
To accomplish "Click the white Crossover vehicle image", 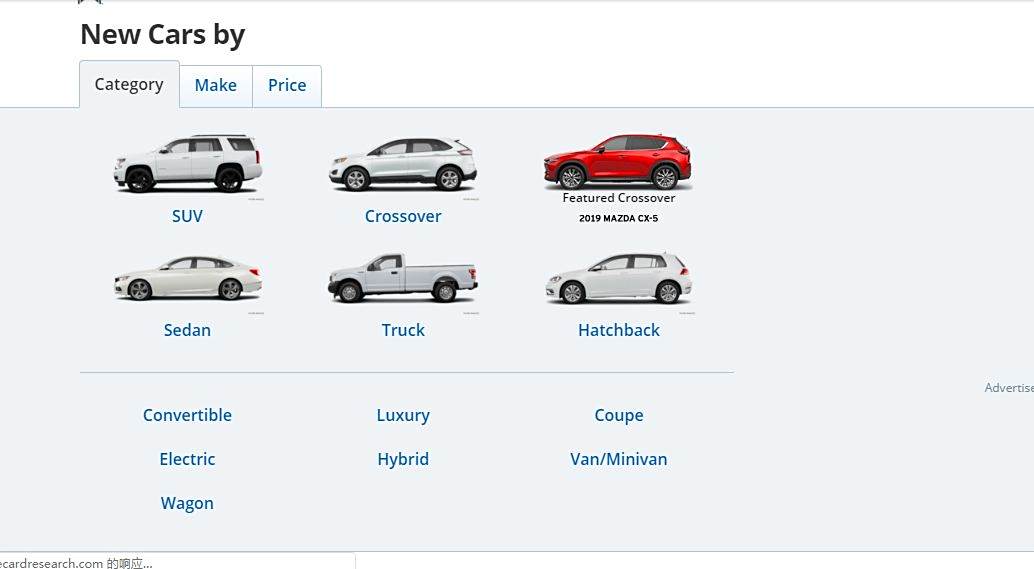I will coord(403,164).
